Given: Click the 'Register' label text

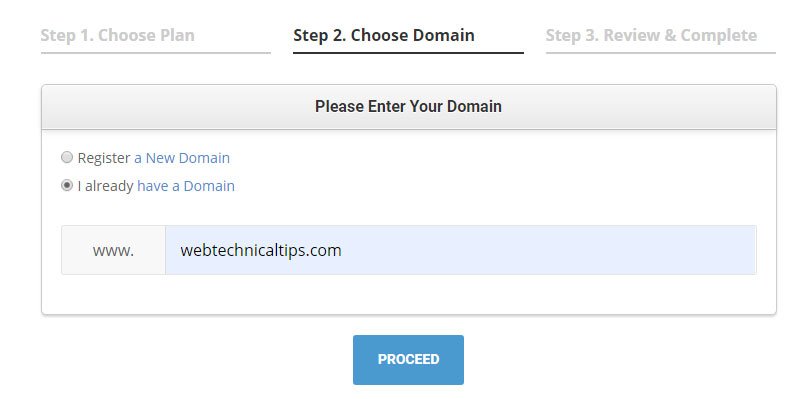Looking at the screenshot, I should [104, 158].
